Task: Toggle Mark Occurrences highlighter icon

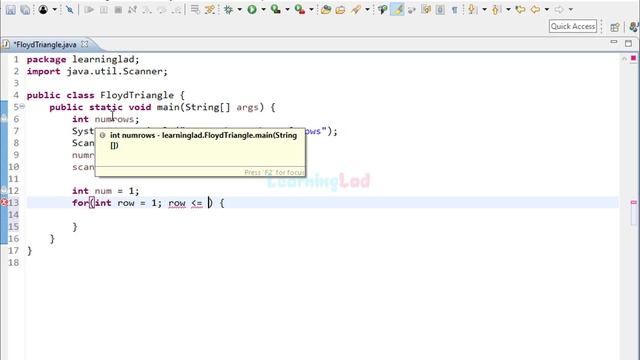Action: point(397,9)
